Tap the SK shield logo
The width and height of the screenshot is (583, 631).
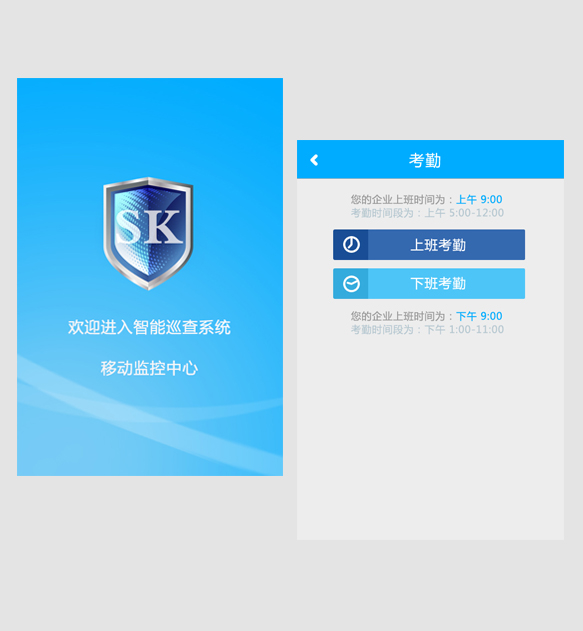(148, 233)
